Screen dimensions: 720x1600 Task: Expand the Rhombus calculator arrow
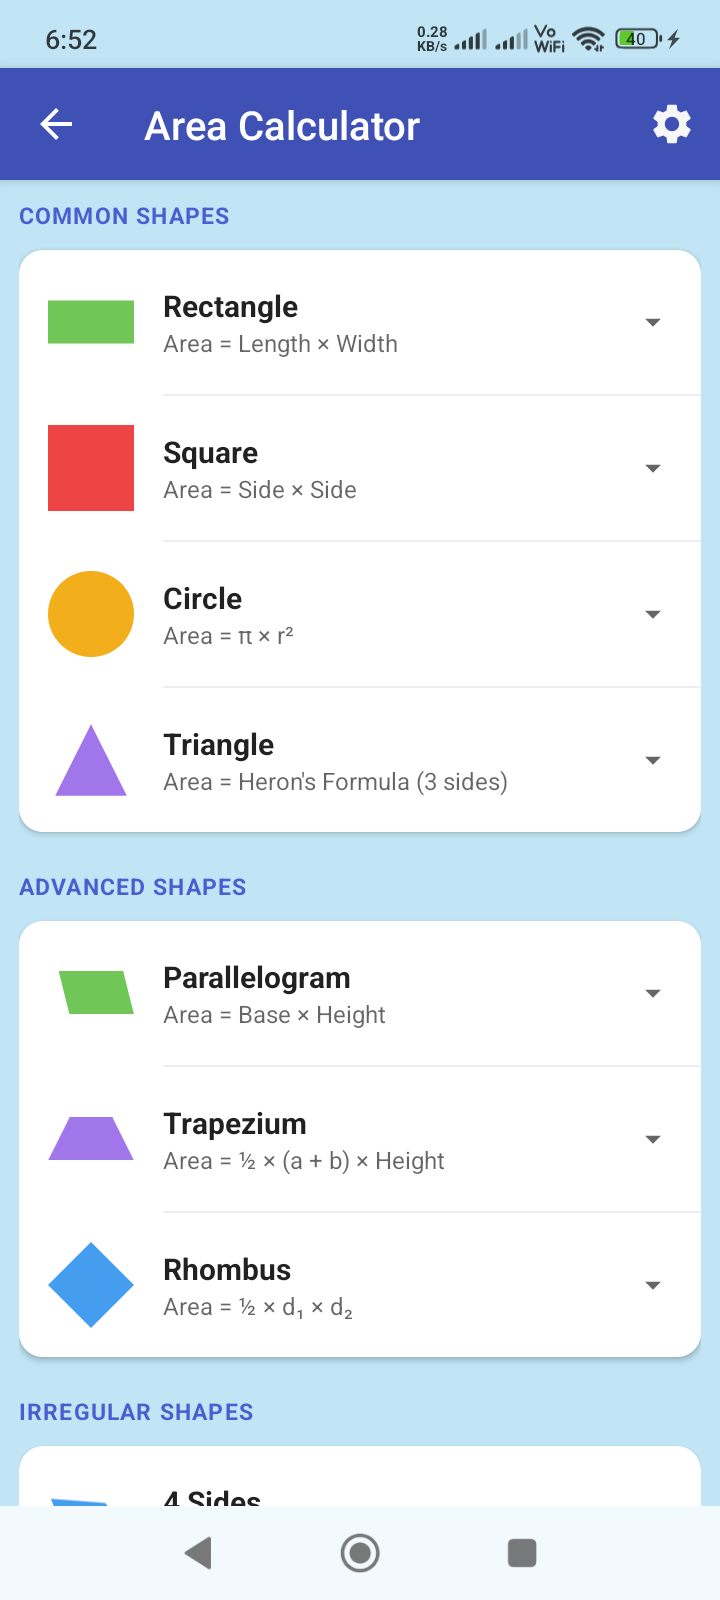point(653,1285)
